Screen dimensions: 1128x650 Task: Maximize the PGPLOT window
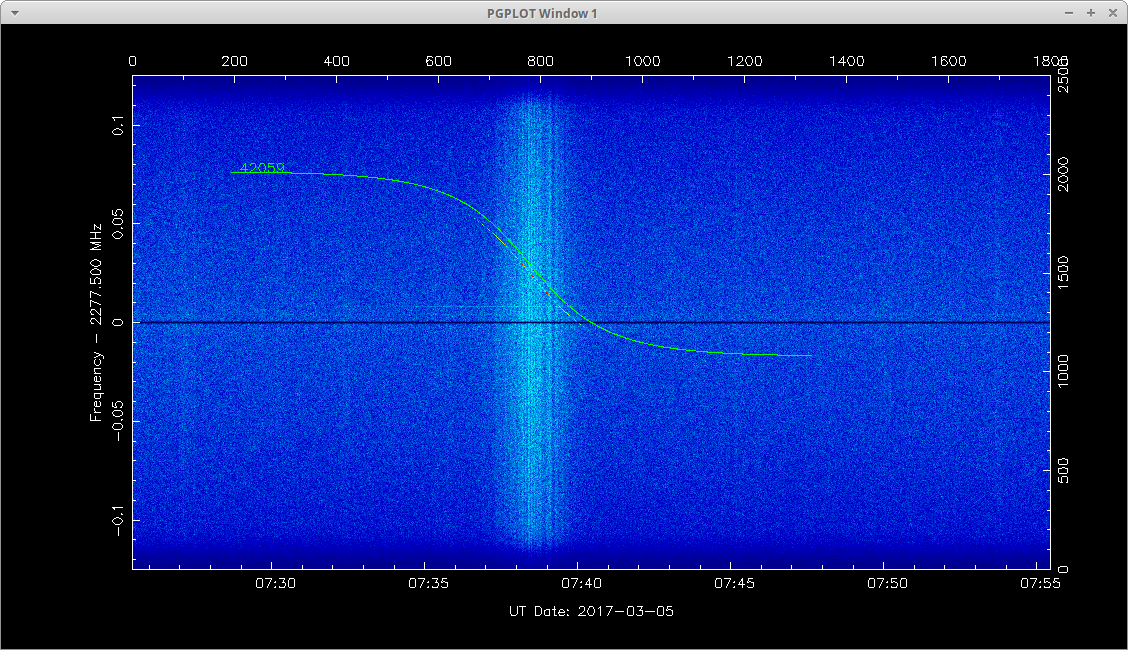[x=1090, y=13]
